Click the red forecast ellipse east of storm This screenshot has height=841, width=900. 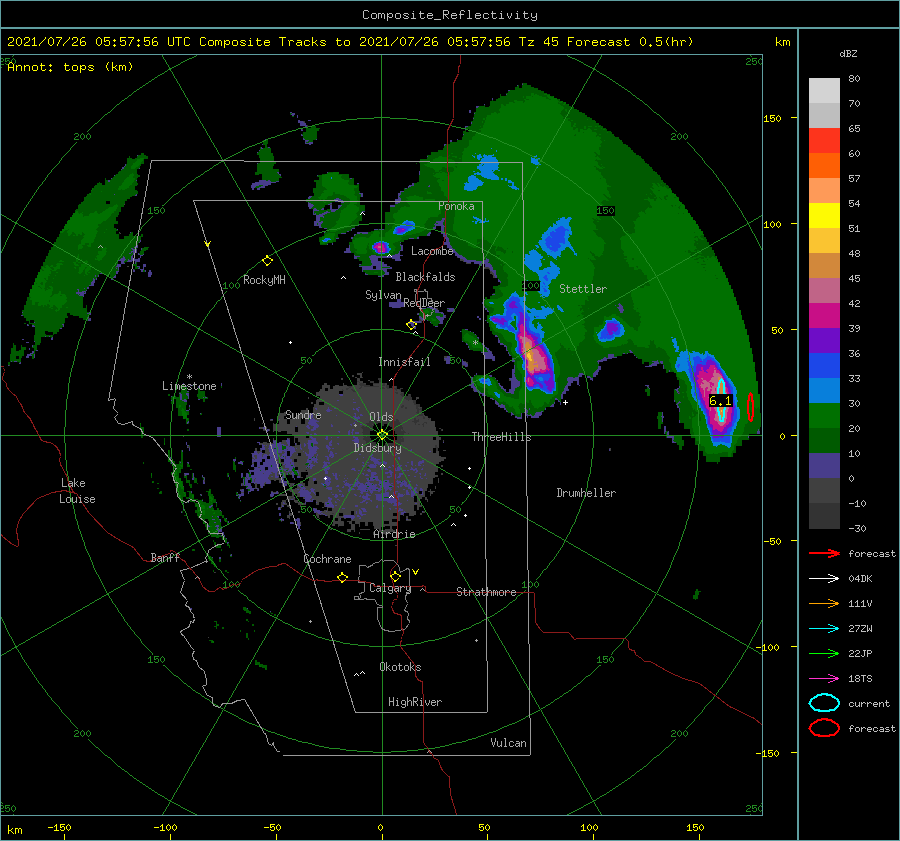pos(750,406)
